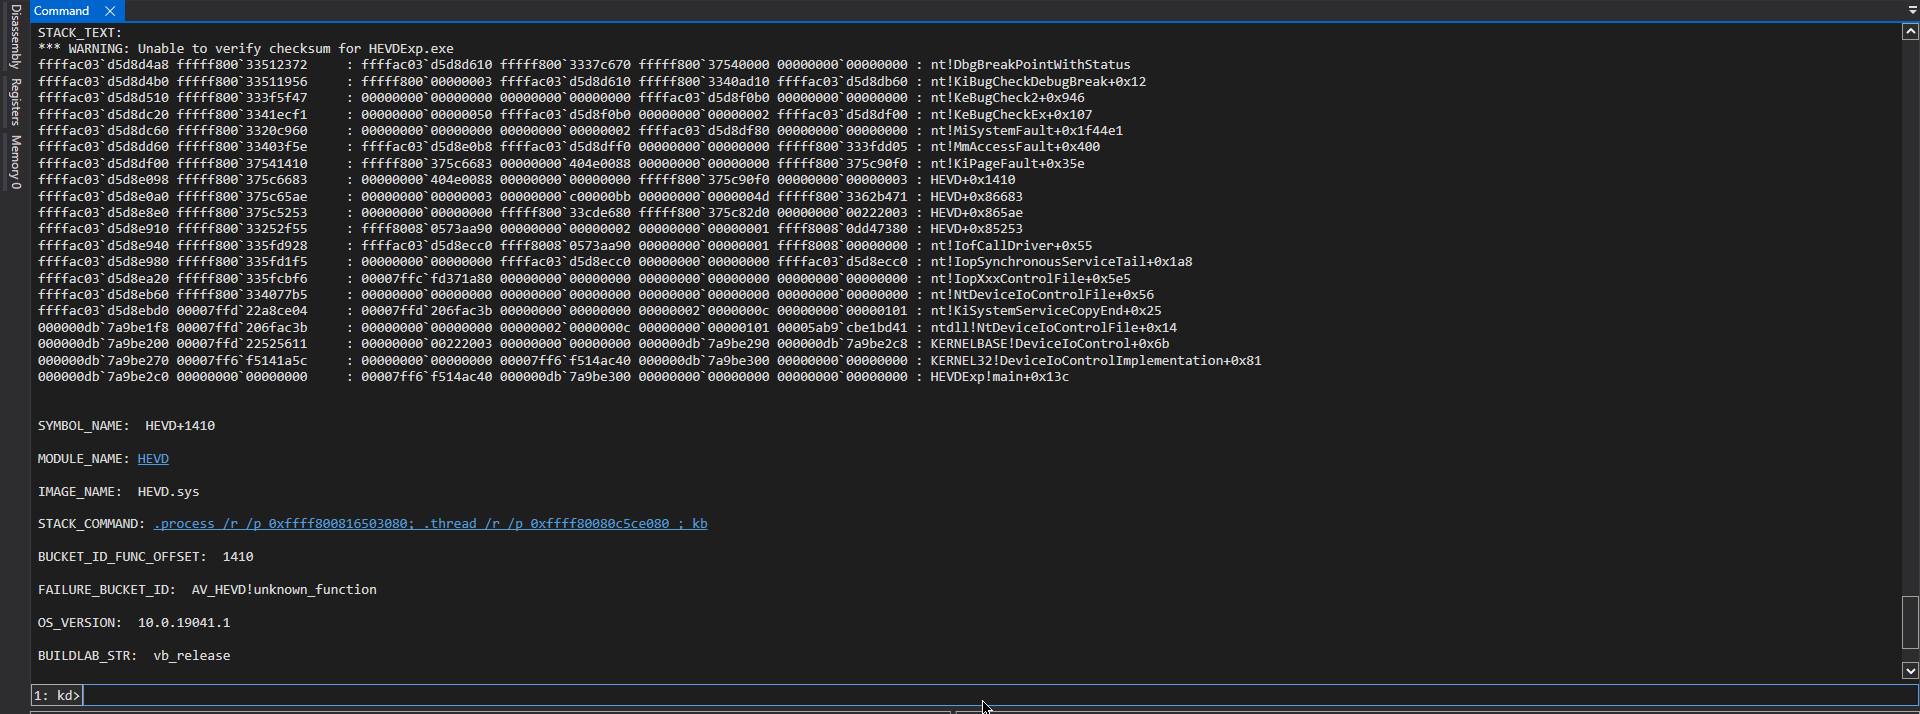The image size is (1920, 714).
Task: Open the Disassembly side tab
Action: (15, 37)
